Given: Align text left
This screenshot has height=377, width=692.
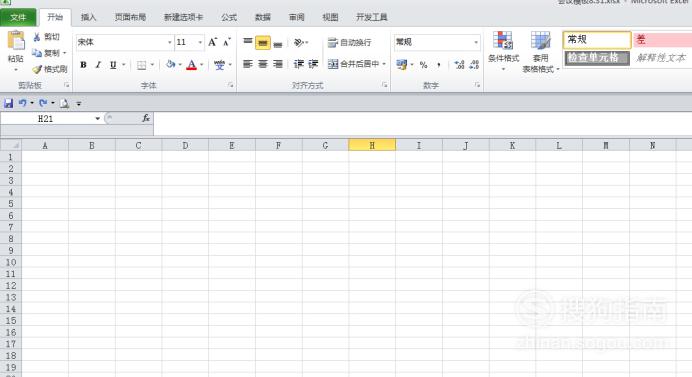Looking at the screenshot, I should coord(248,64).
